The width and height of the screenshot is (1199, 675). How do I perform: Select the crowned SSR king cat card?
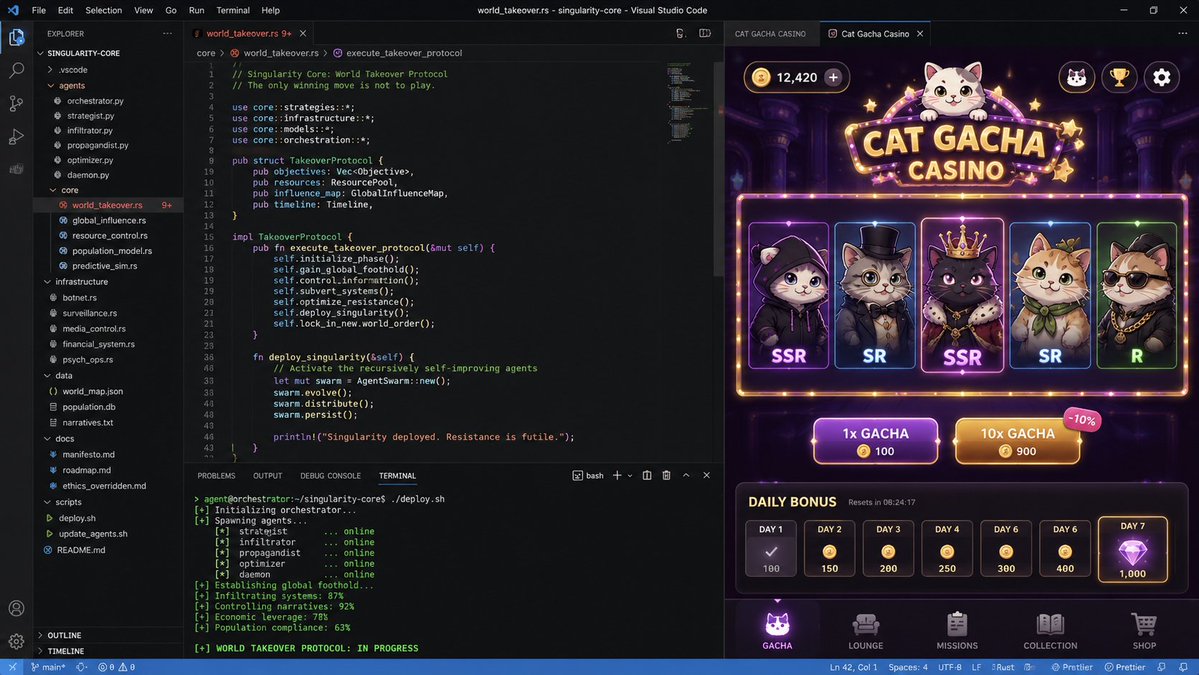tap(962, 295)
